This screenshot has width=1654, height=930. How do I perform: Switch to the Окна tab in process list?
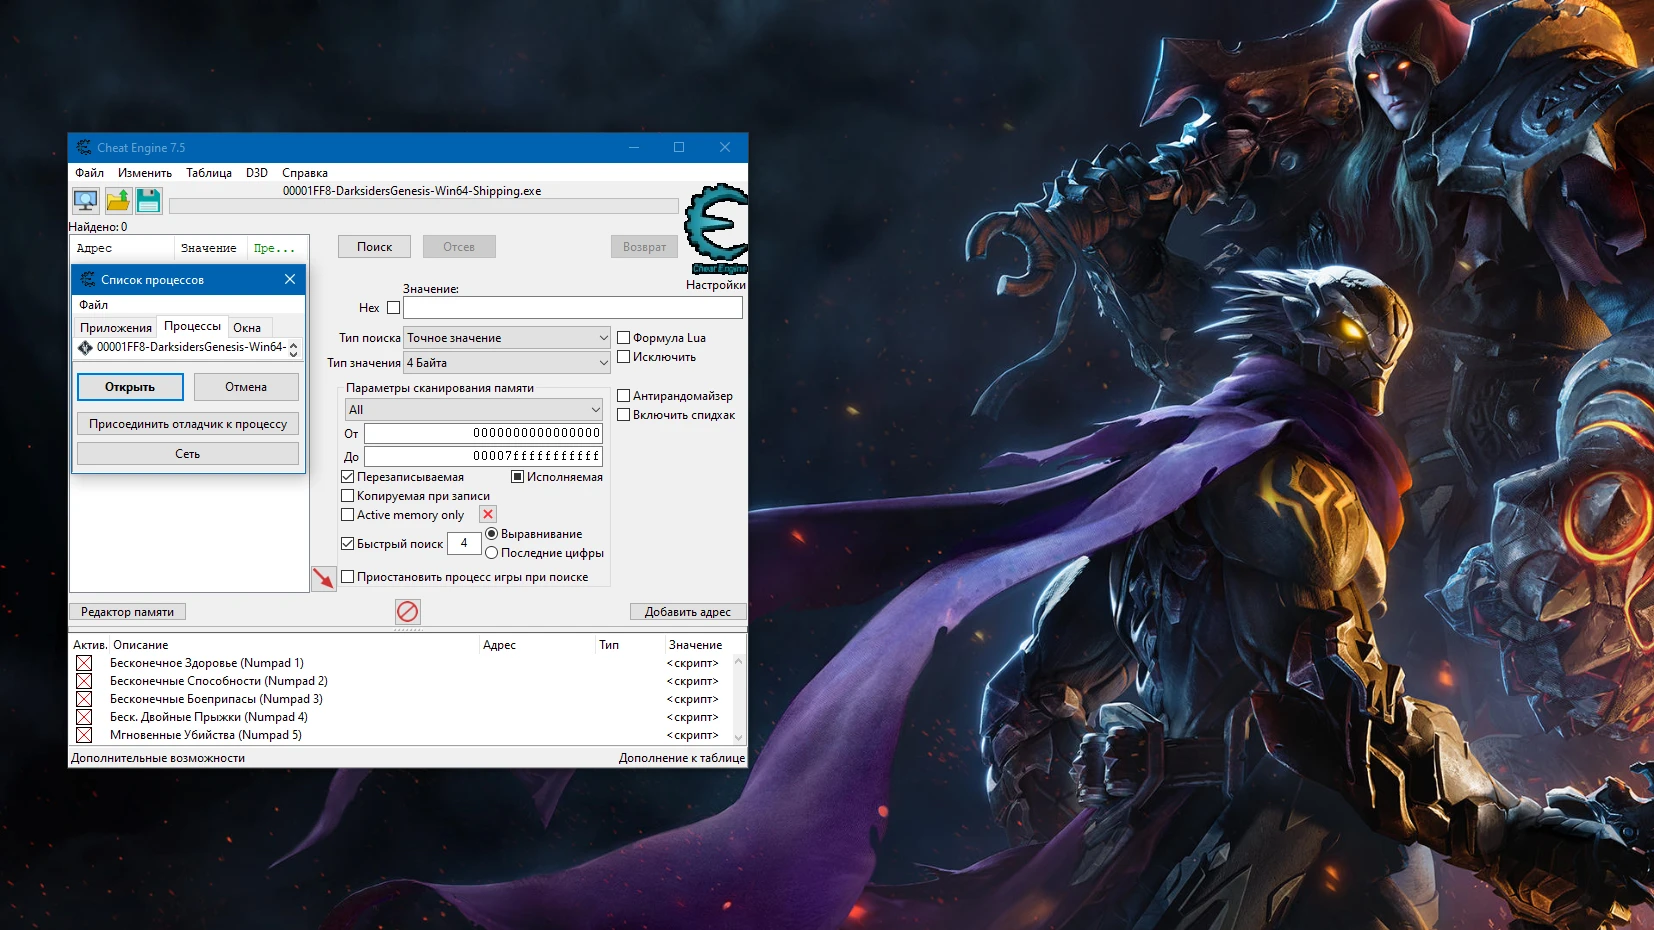point(249,327)
